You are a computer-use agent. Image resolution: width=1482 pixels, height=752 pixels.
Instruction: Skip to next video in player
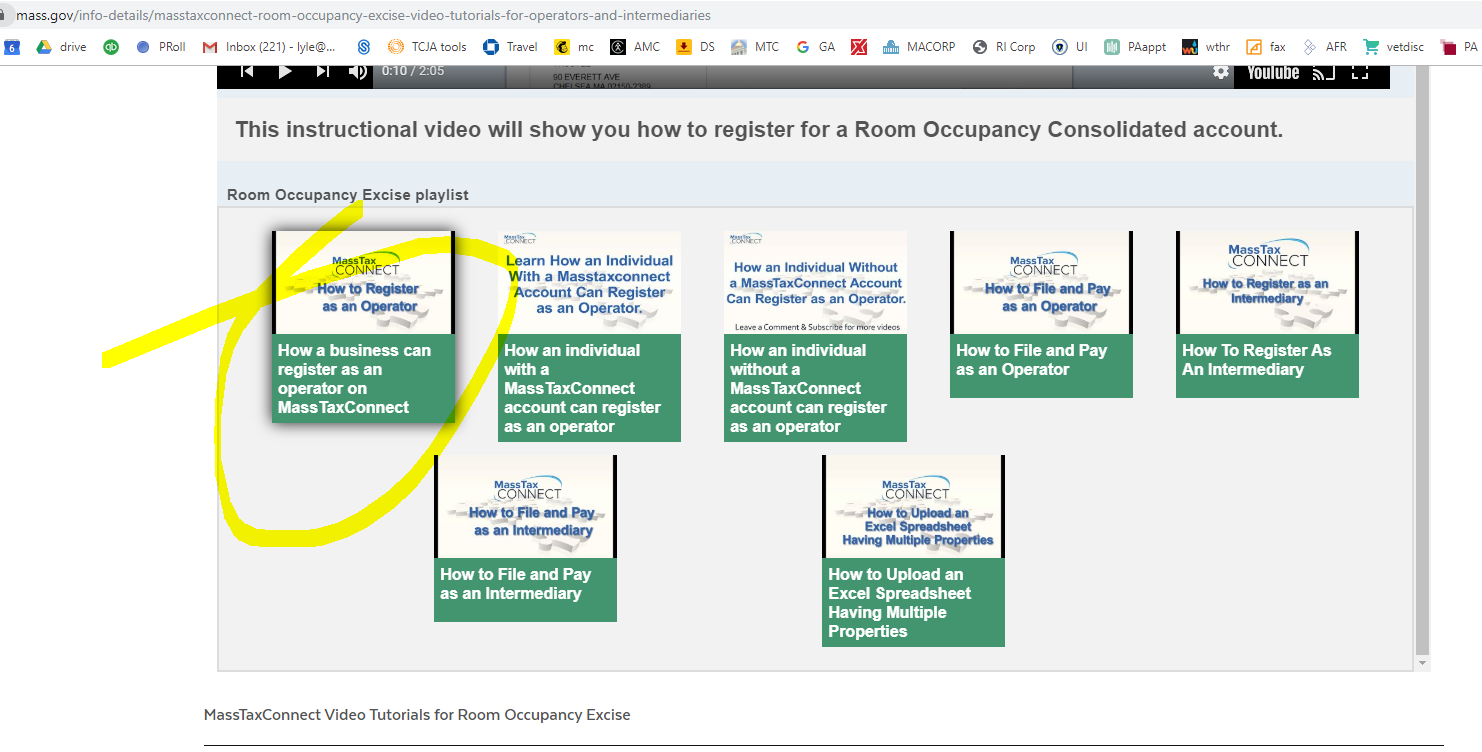(x=322, y=71)
